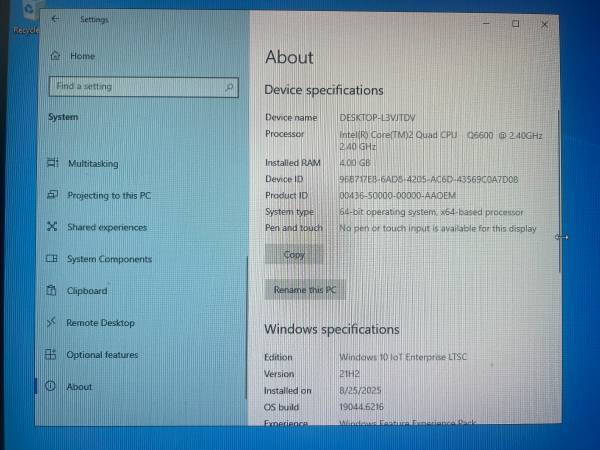The image size is (600, 450).
Task: Click the Clipboard icon
Action: 52,291
